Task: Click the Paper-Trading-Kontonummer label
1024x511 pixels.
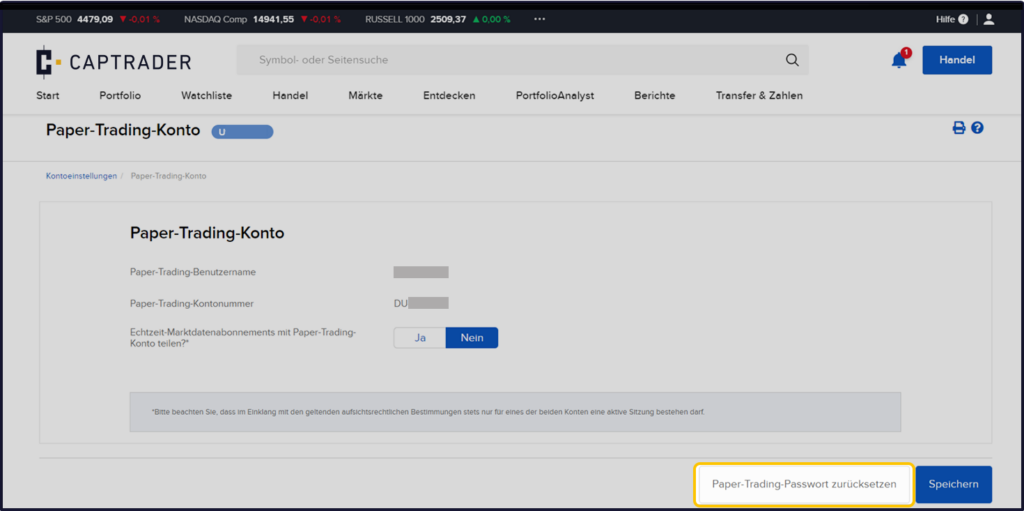Action: [192, 303]
